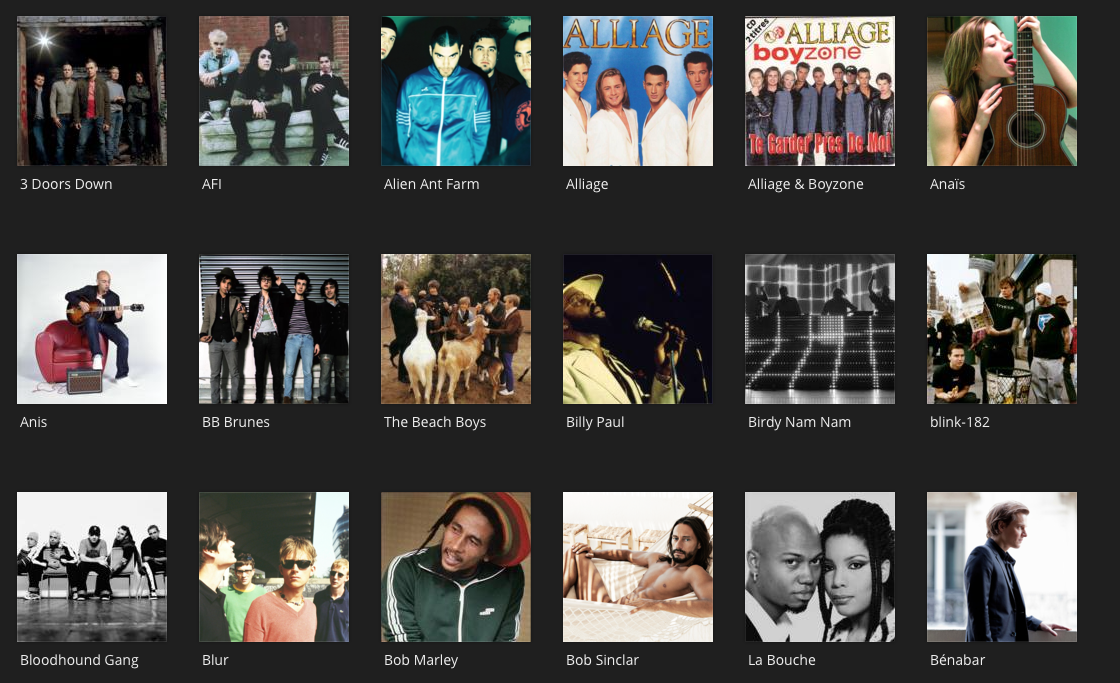1120x683 pixels.
Task: Select the Blur artist image
Action: (274, 567)
